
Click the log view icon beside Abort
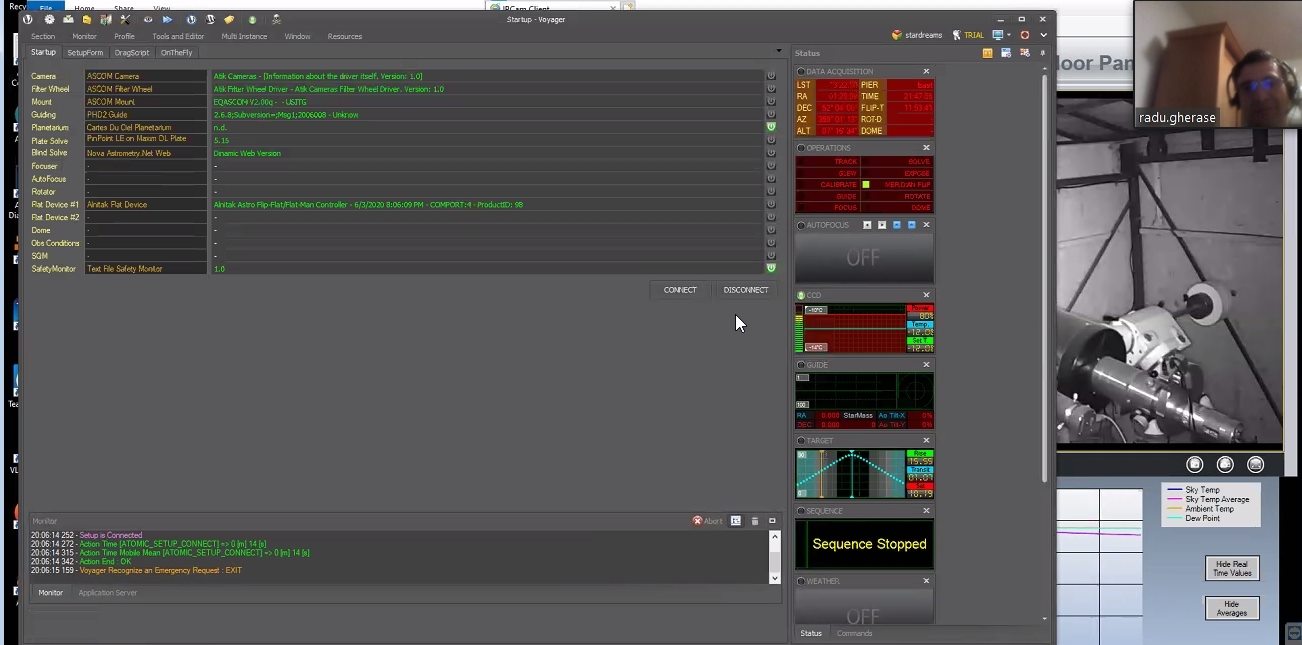[736, 521]
